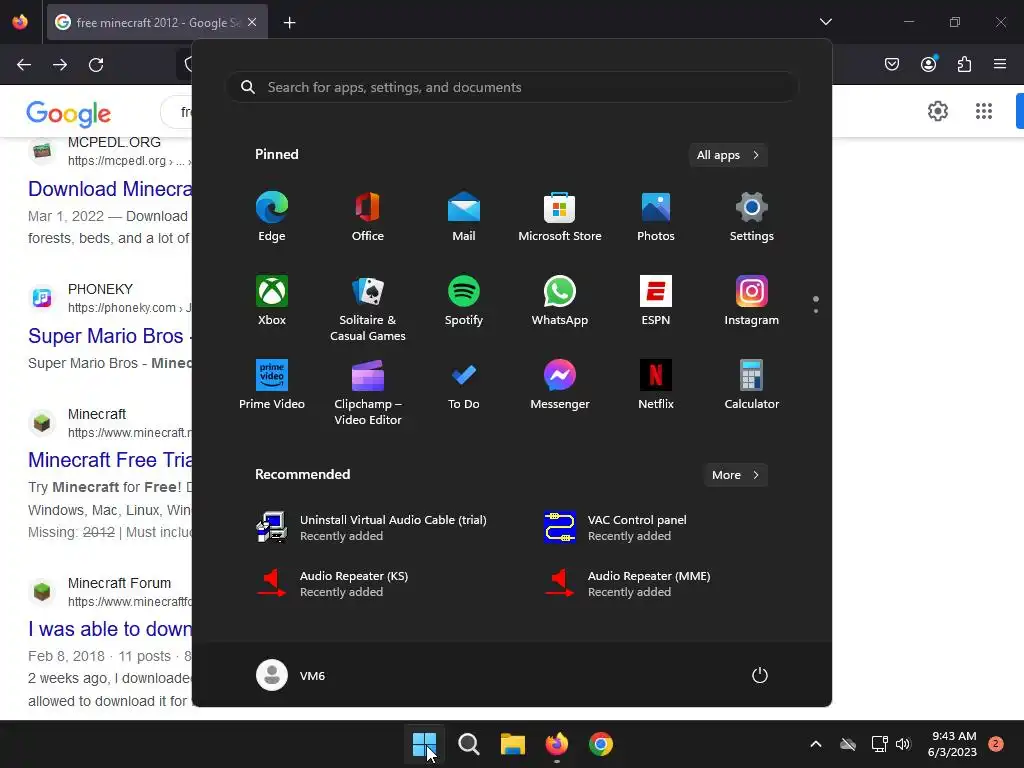Open Firefox extensions button
The height and width of the screenshot is (768, 1024).
tap(964, 64)
